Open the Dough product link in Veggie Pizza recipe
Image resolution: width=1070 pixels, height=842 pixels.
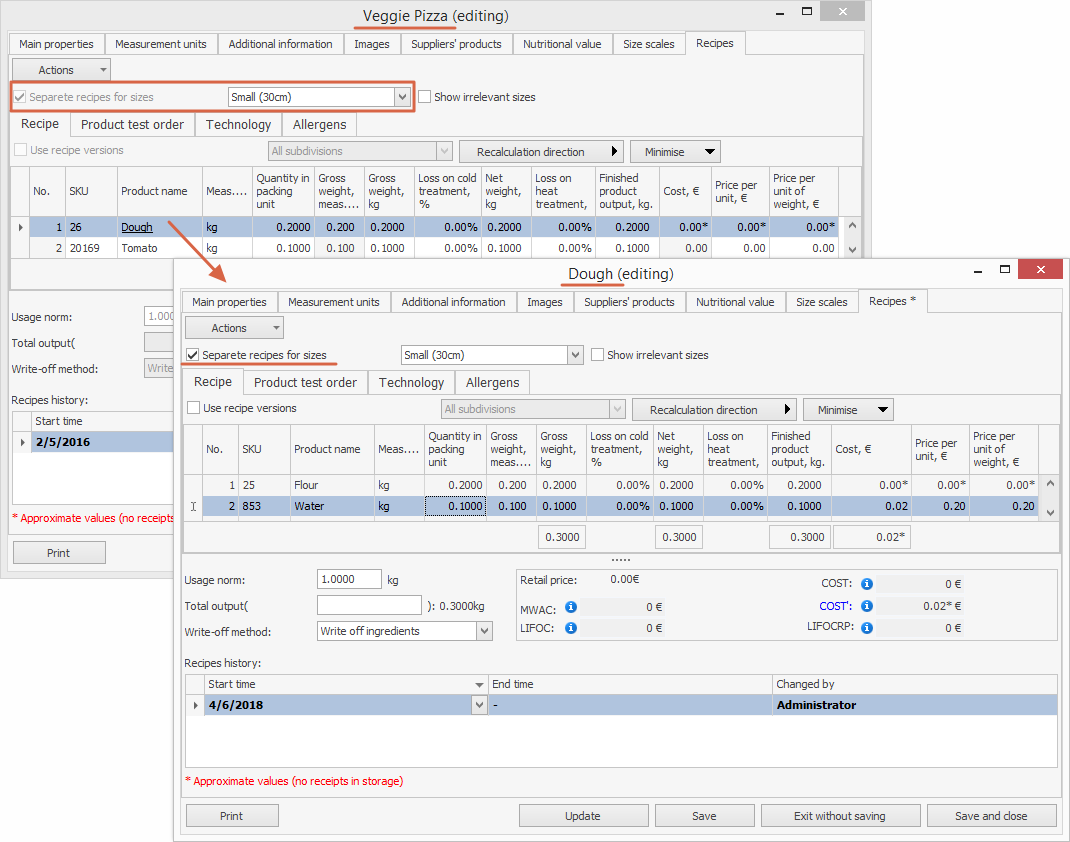(137, 227)
